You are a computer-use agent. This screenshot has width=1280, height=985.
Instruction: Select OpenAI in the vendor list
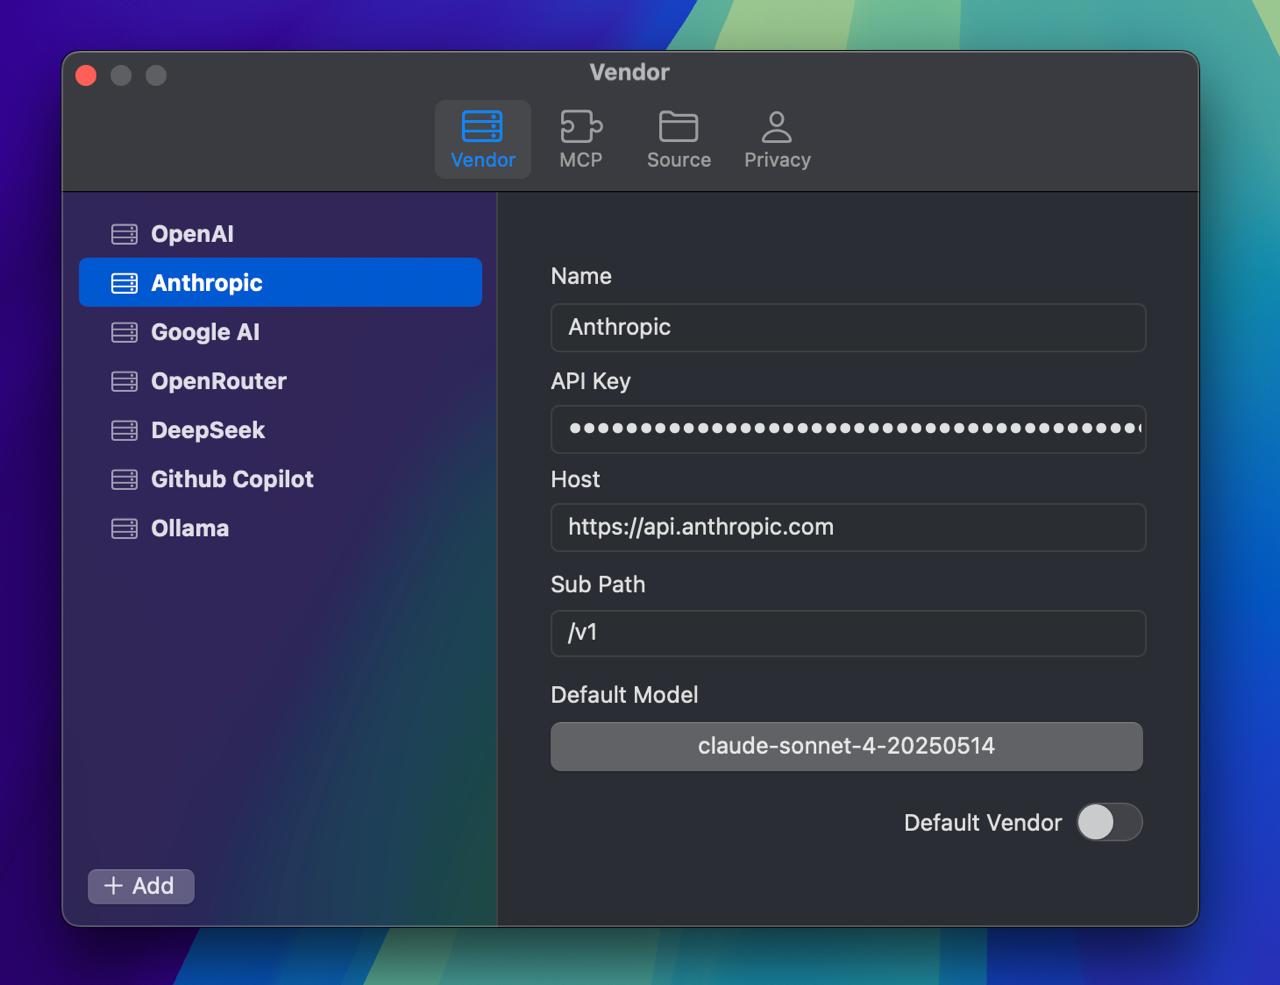tap(280, 234)
